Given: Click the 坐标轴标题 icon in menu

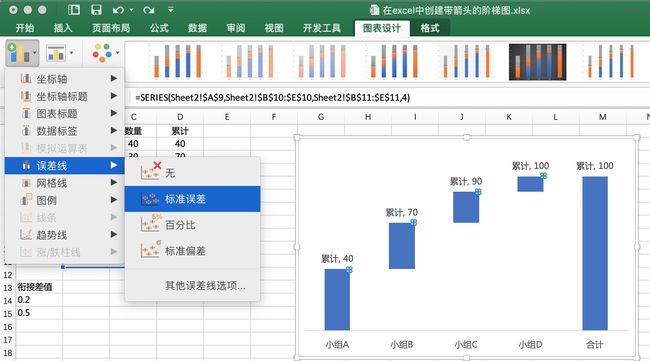Looking at the screenshot, I should pos(26,96).
